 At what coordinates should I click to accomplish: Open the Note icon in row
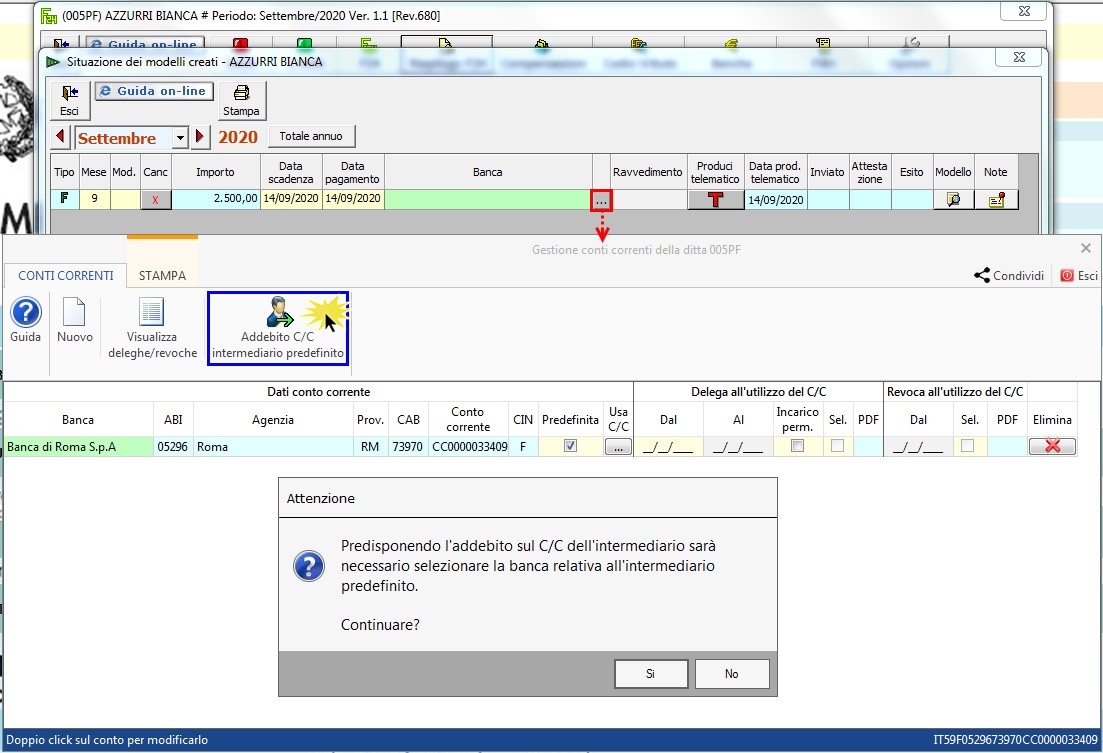pos(996,199)
